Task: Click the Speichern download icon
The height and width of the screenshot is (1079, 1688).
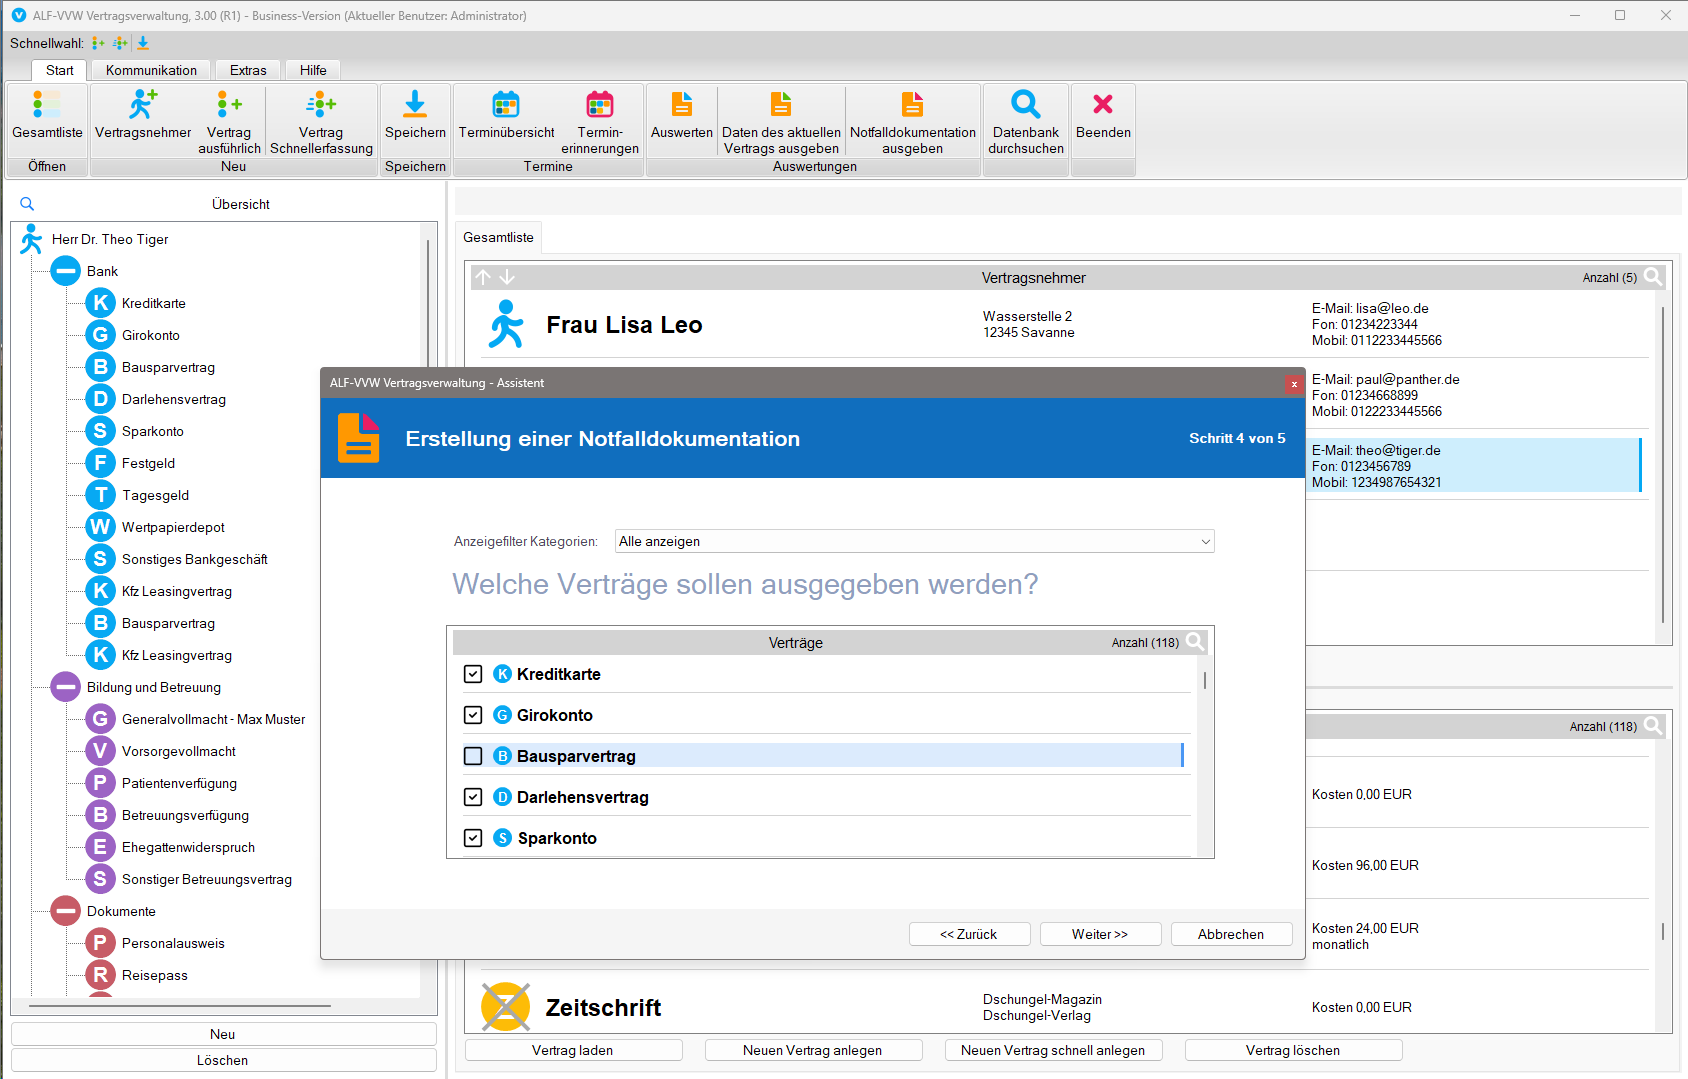Action: click(415, 105)
